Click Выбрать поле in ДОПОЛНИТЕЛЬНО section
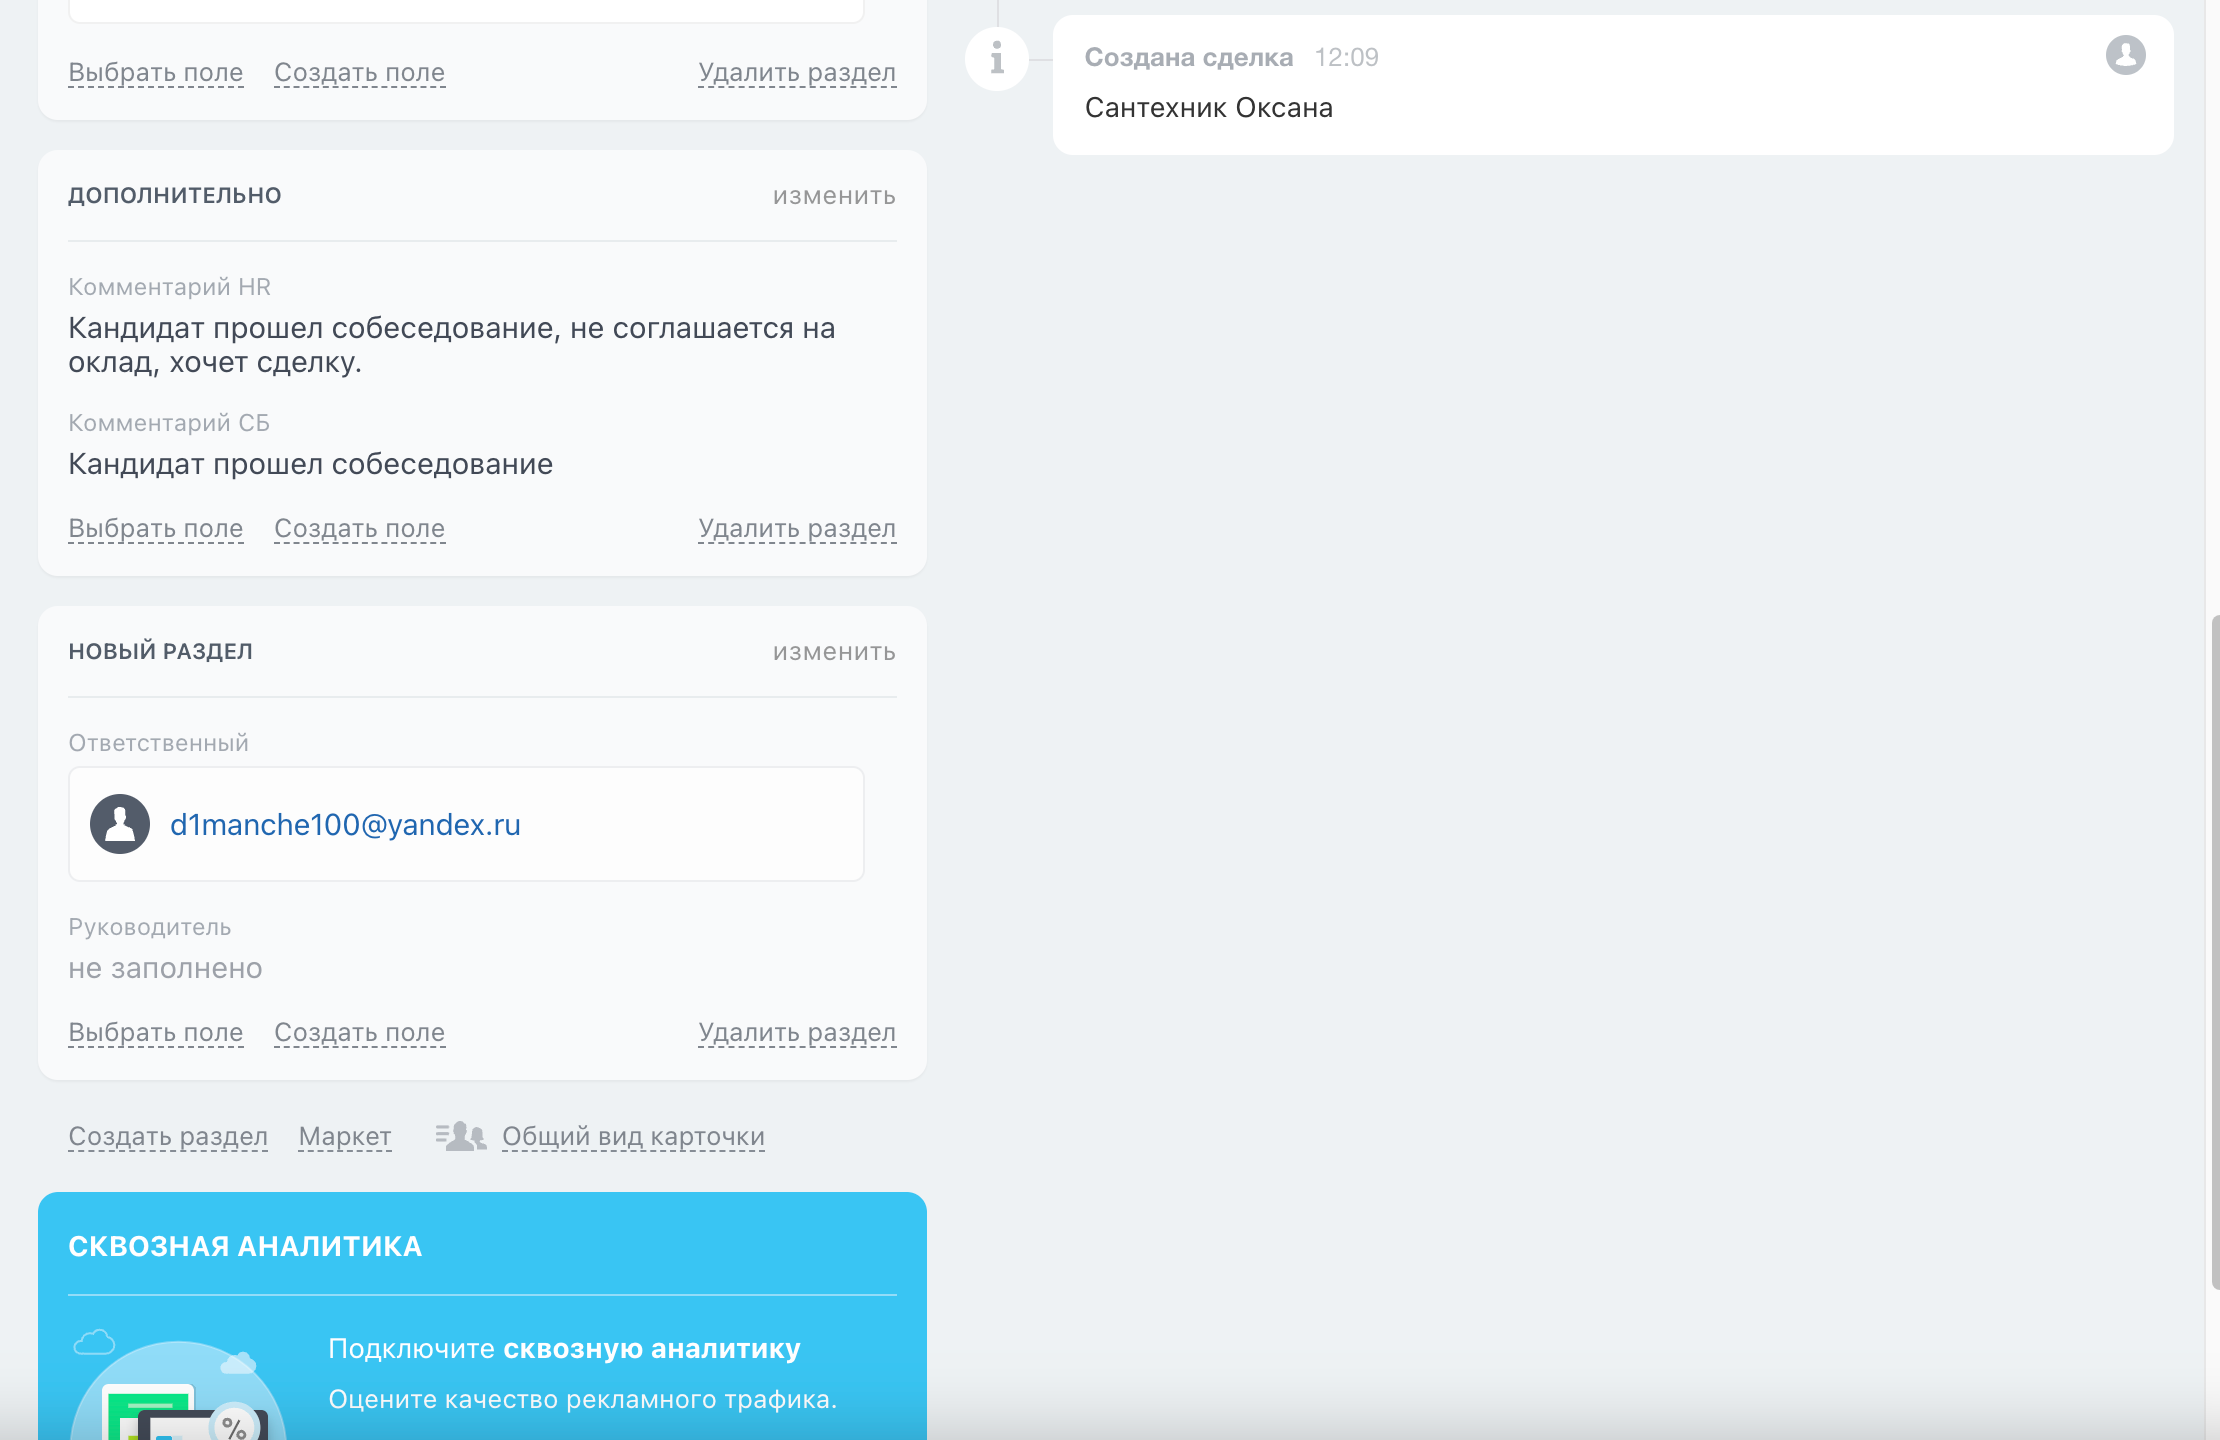Viewport: 2220px width, 1440px height. pos(155,528)
